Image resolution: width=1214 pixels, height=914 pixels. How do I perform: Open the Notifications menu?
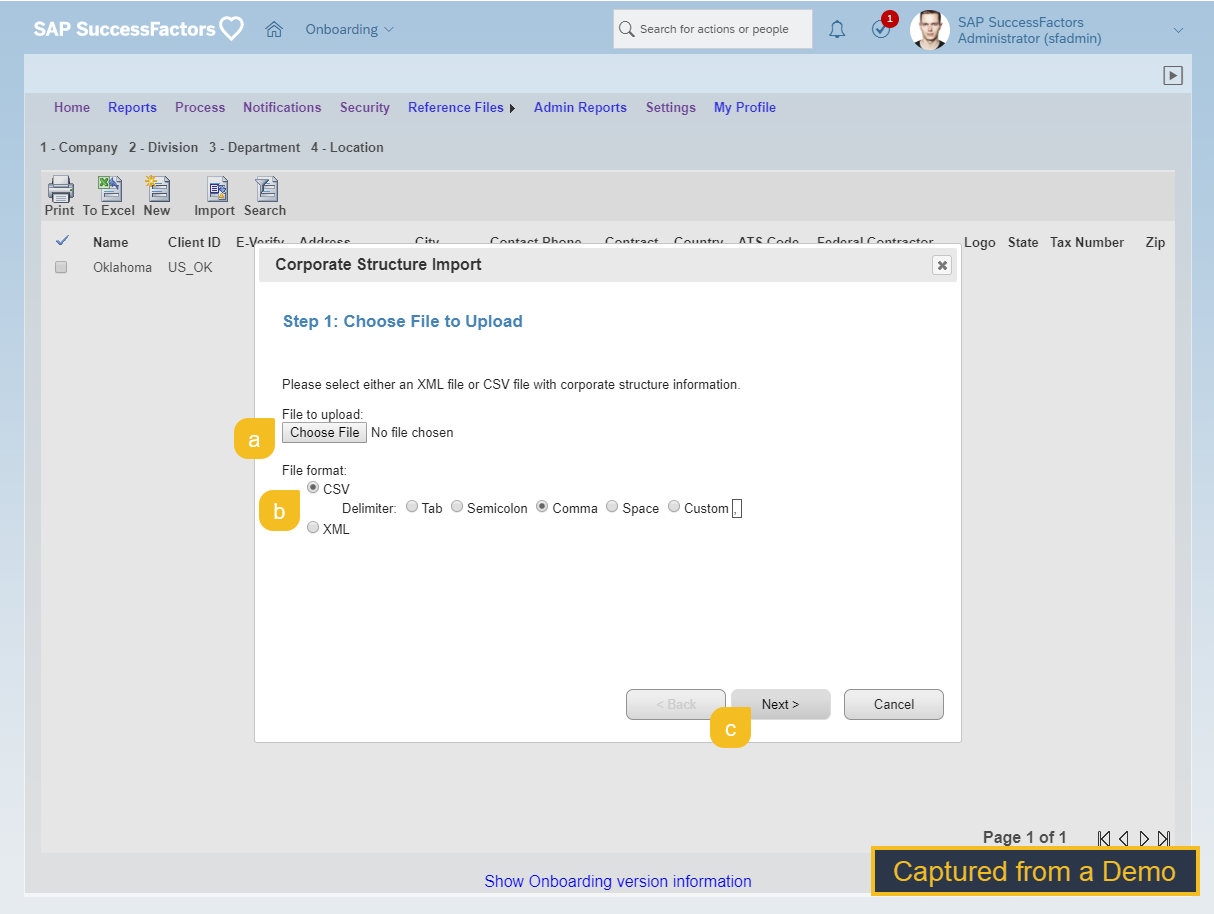(x=282, y=108)
